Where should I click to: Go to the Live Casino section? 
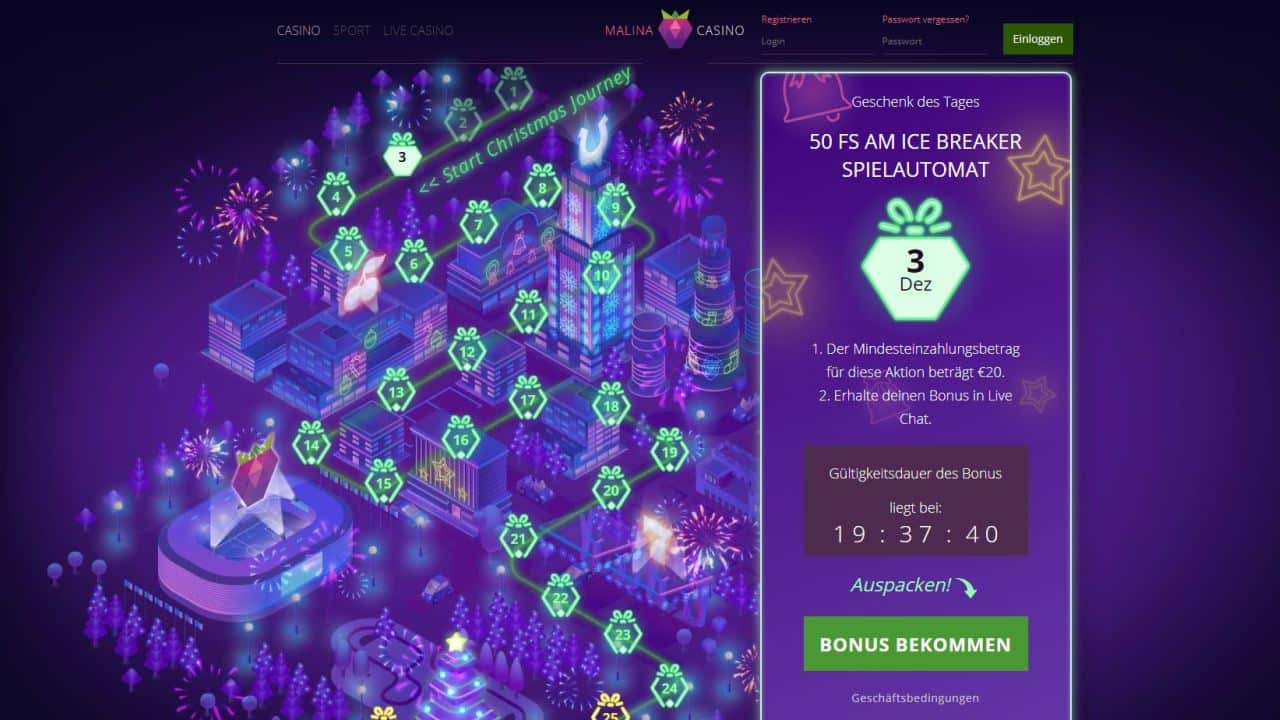coord(418,31)
